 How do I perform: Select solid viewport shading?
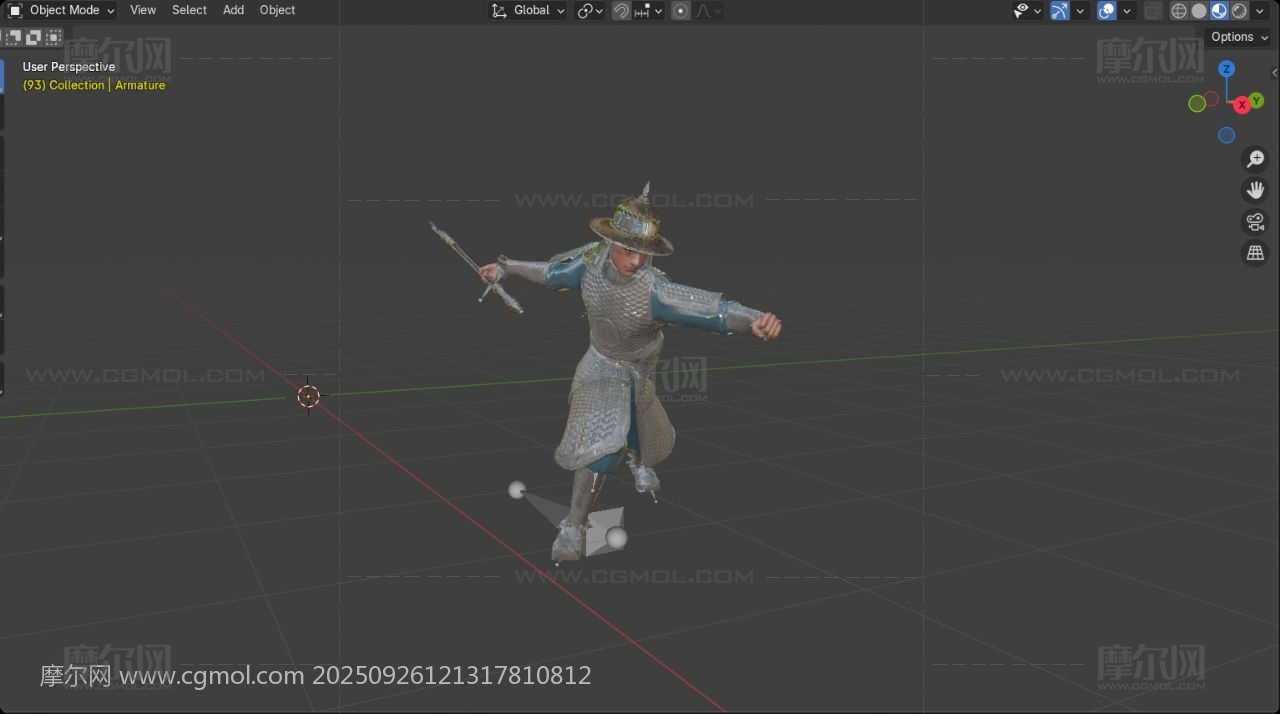[x=1199, y=11]
